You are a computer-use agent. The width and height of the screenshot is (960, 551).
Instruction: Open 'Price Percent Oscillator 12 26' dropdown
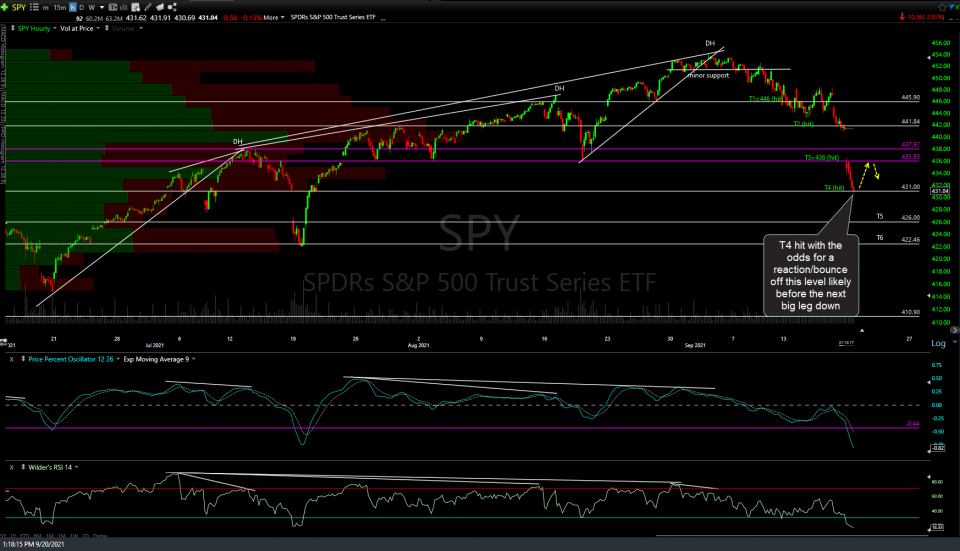click(x=118, y=359)
